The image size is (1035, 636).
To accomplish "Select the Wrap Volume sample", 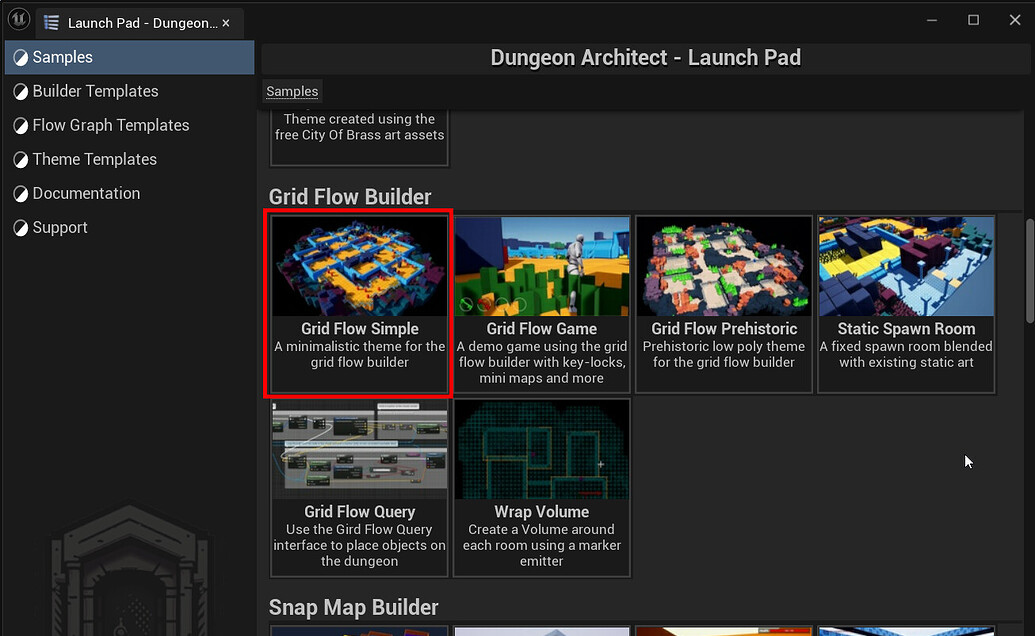I will click(541, 485).
